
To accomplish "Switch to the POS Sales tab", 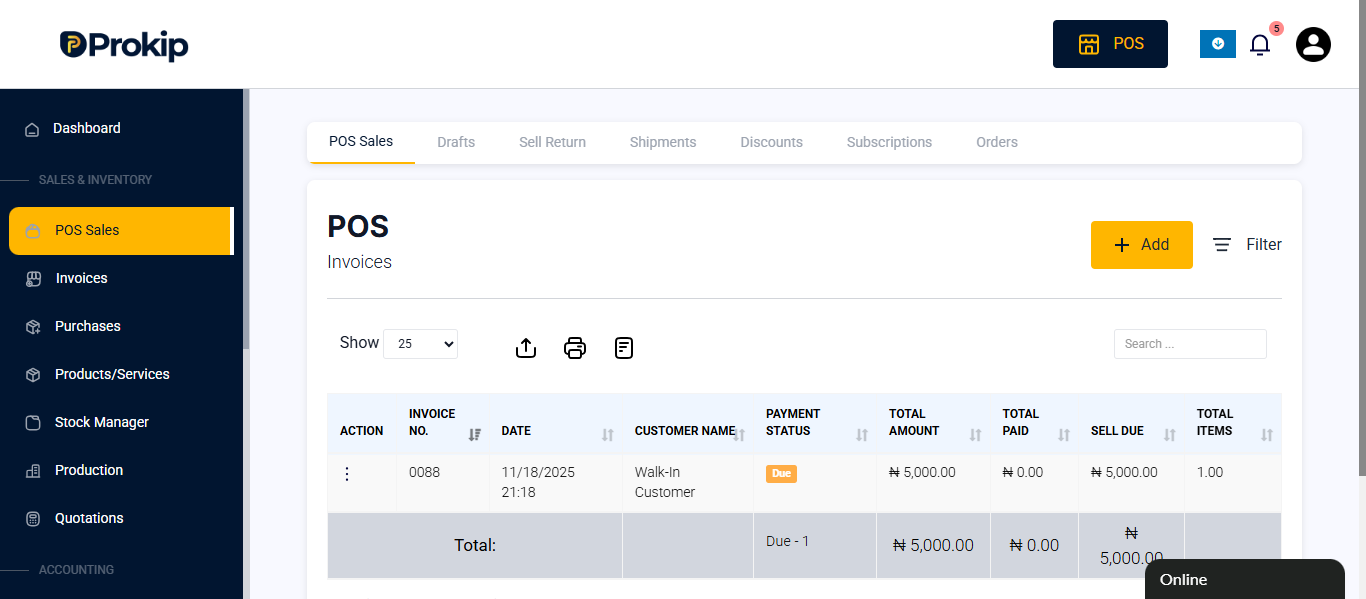I will pyautogui.click(x=361, y=142).
